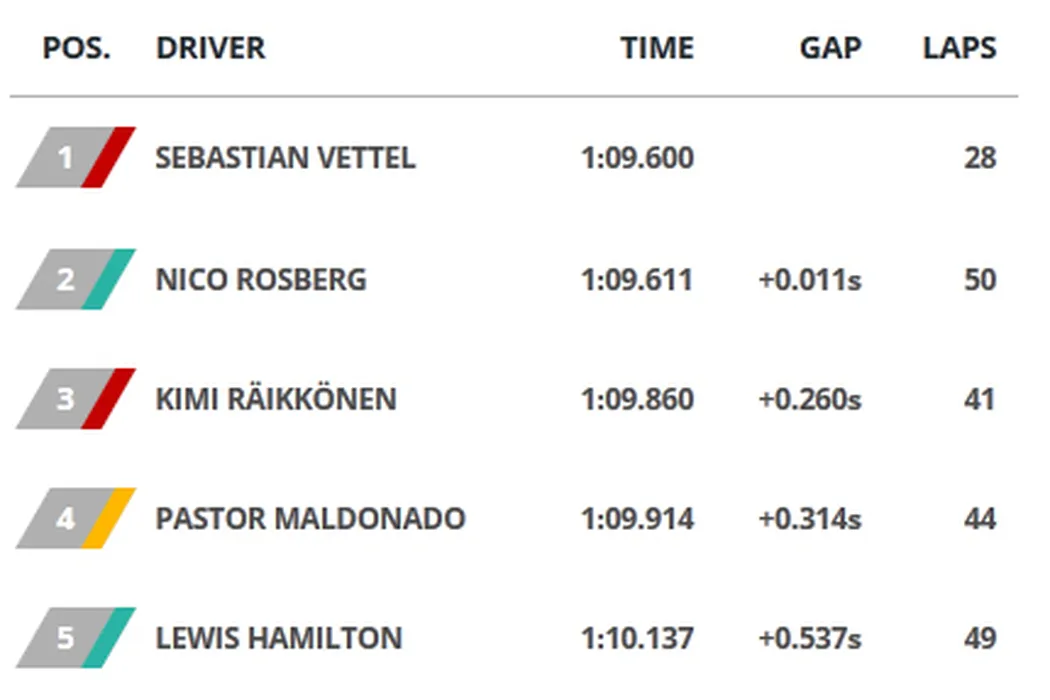Screen dimensions: 1050x700
Task: Open Kimi Räikkönen driver name
Action: 276,399
